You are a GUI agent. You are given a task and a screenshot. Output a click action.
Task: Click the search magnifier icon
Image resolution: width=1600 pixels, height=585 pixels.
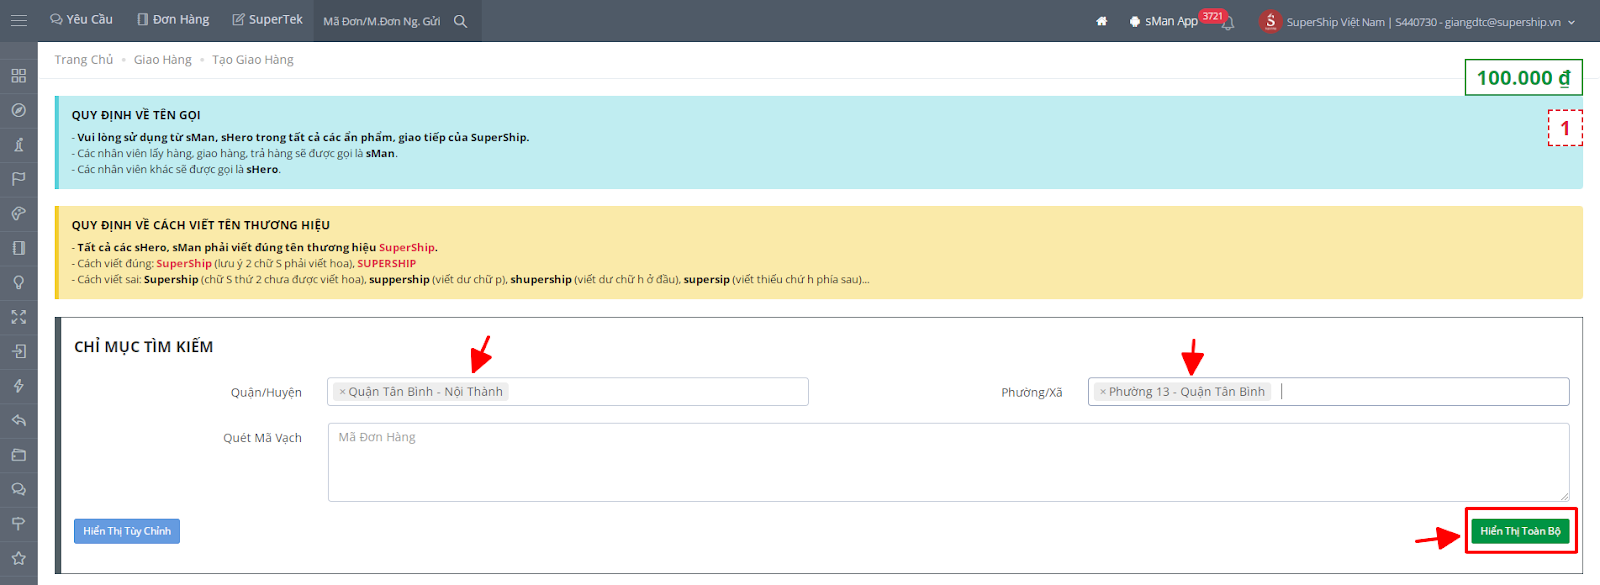460,21
